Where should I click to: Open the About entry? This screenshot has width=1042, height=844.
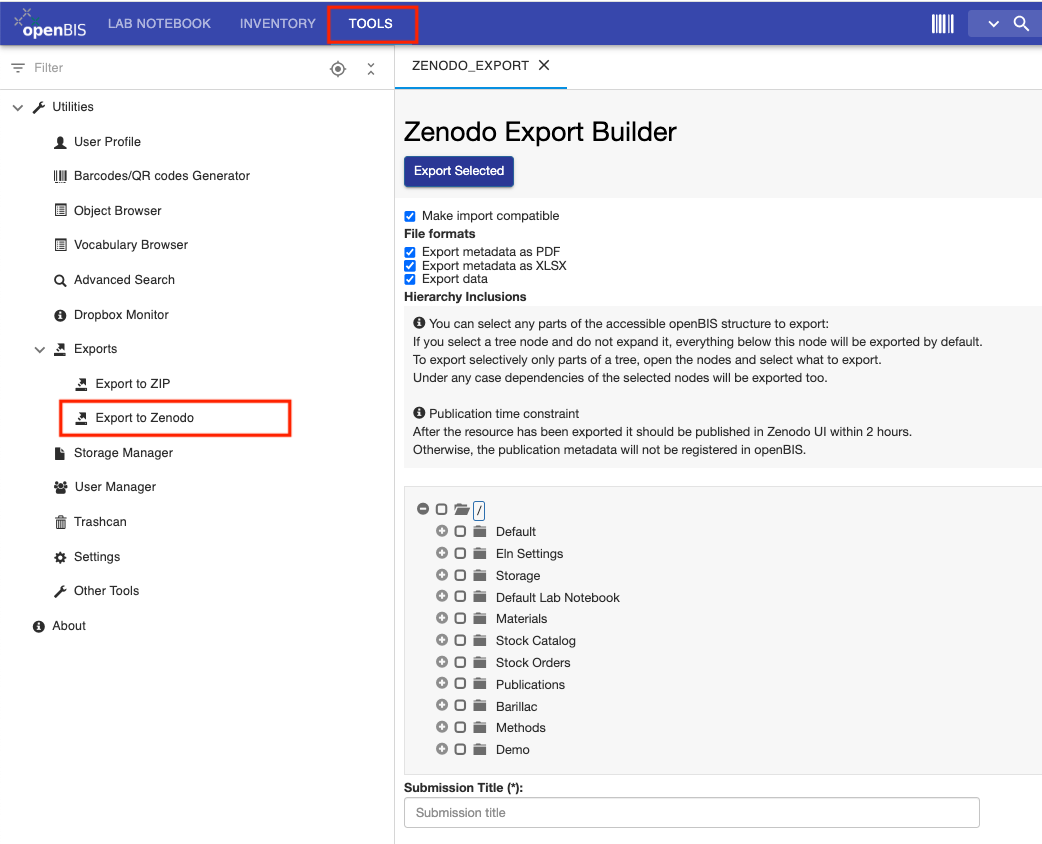pos(69,626)
